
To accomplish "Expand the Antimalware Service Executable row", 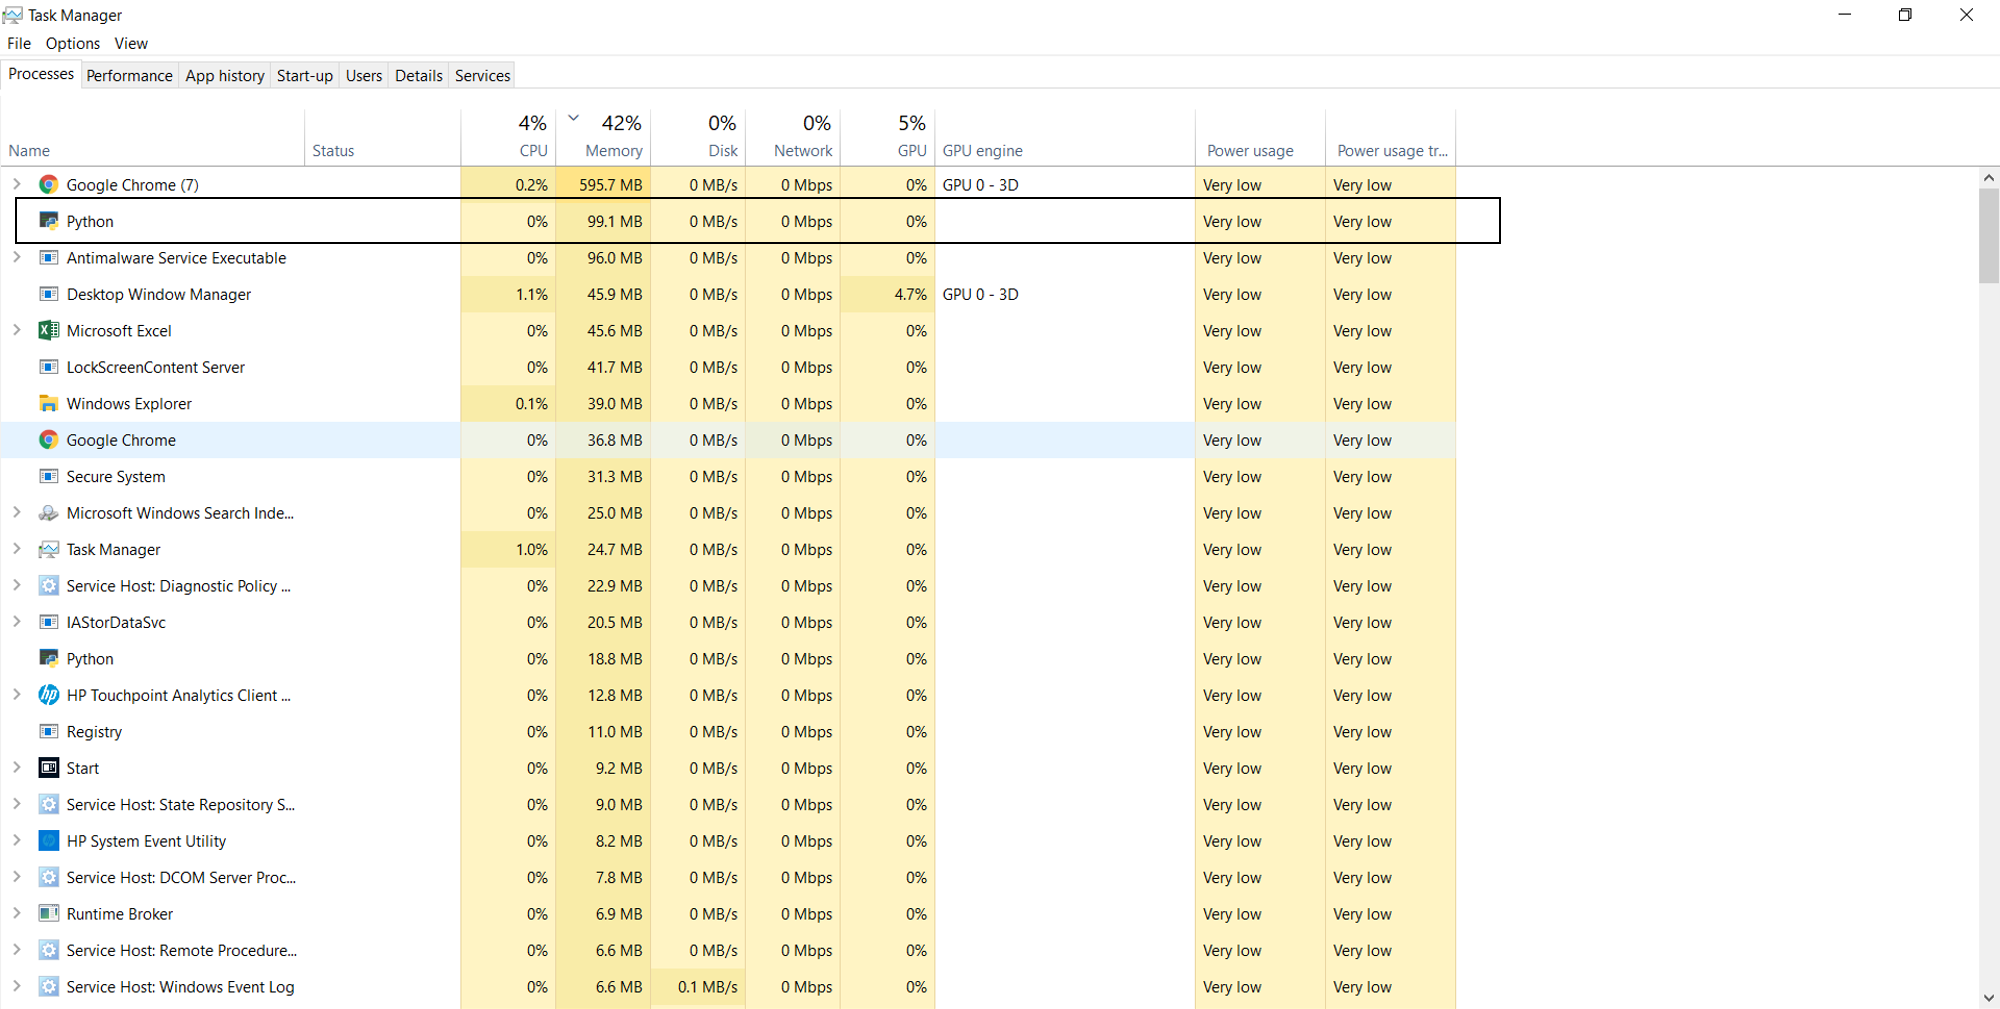I will (x=17, y=257).
